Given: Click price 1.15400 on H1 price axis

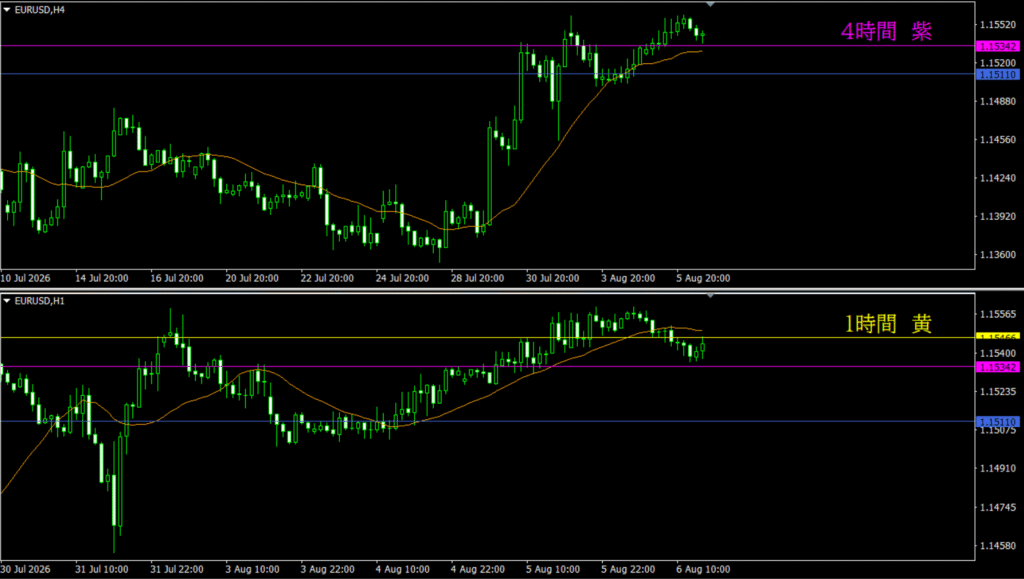Looking at the screenshot, I should (x=997, y=353).
